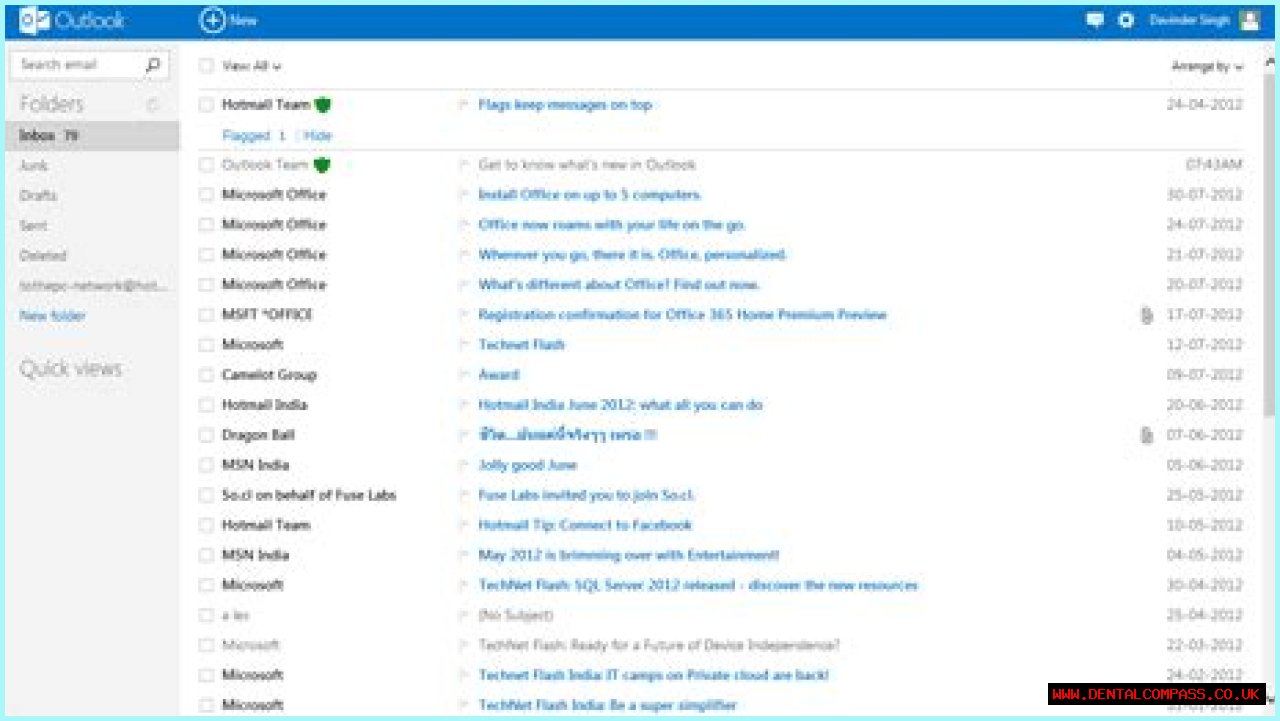The width and height of the screenshot is (1280, 721).
Task: Hide the flagged messages section
Action: click(318, 136)
